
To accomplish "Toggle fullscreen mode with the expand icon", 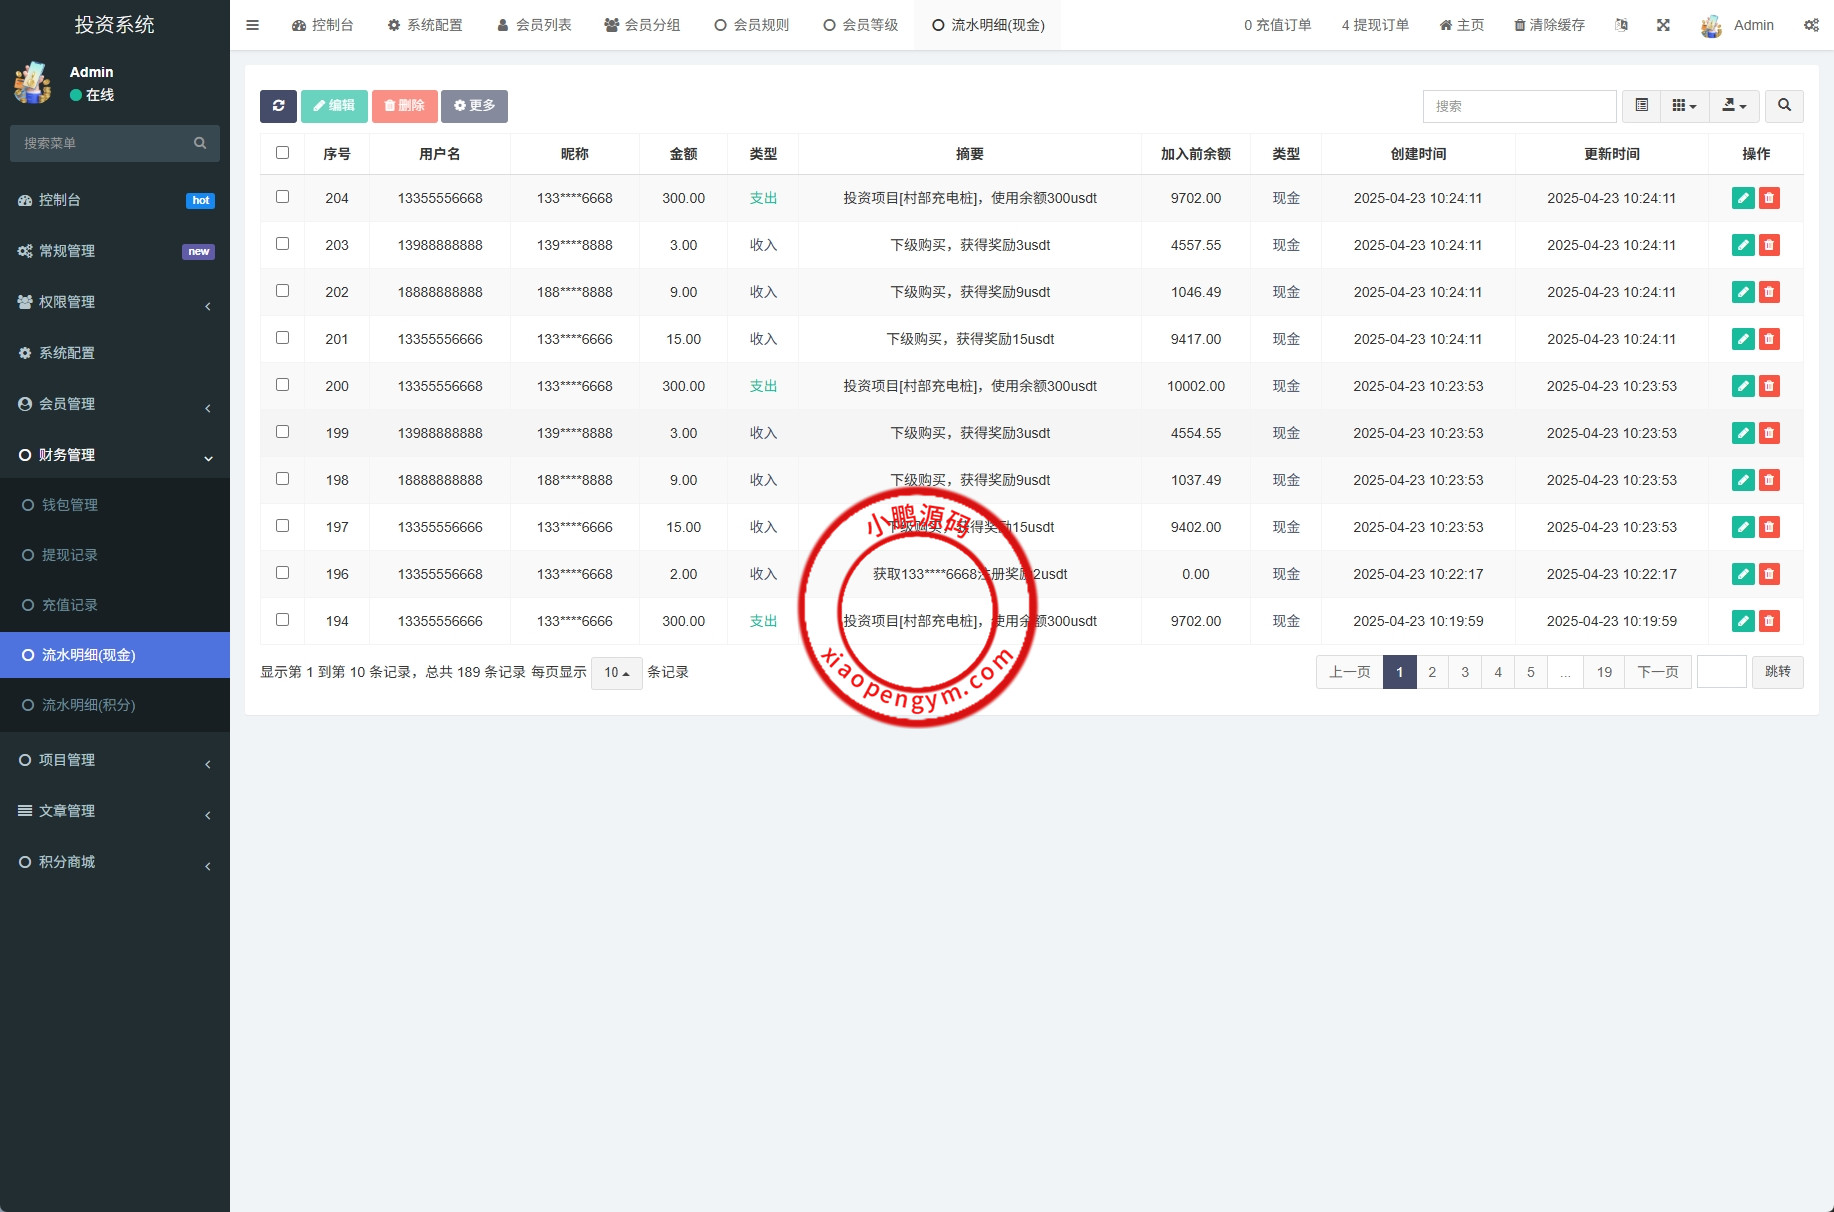I will click(x=1663, y=25).
